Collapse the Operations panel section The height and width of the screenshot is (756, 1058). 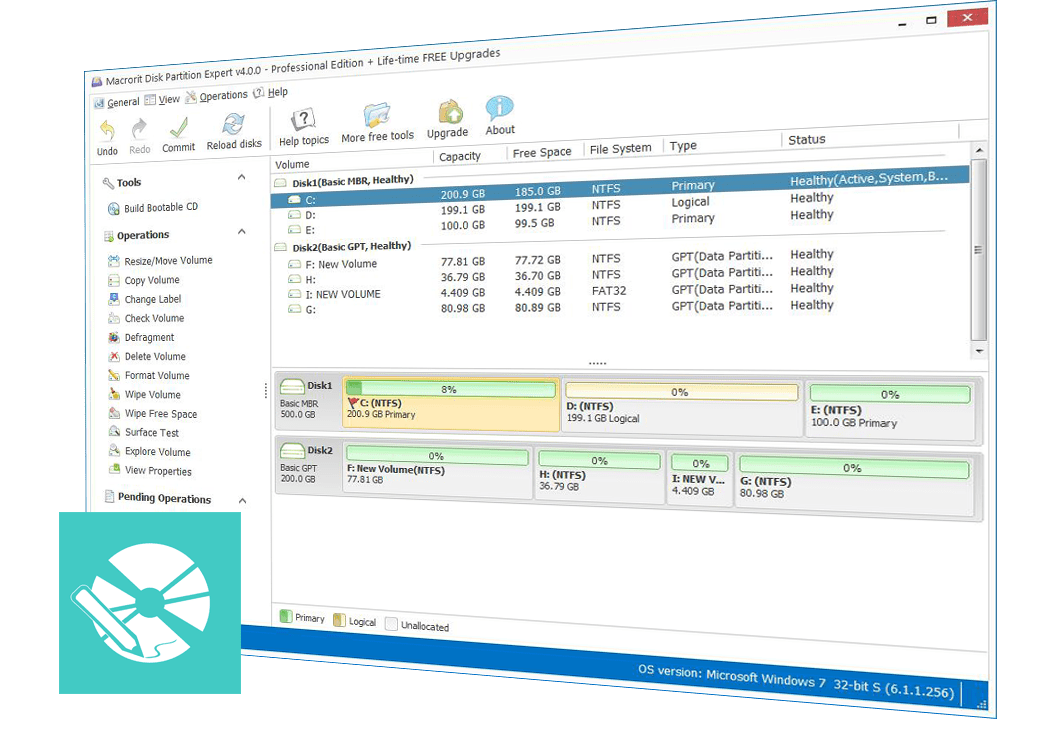[242, 232]
